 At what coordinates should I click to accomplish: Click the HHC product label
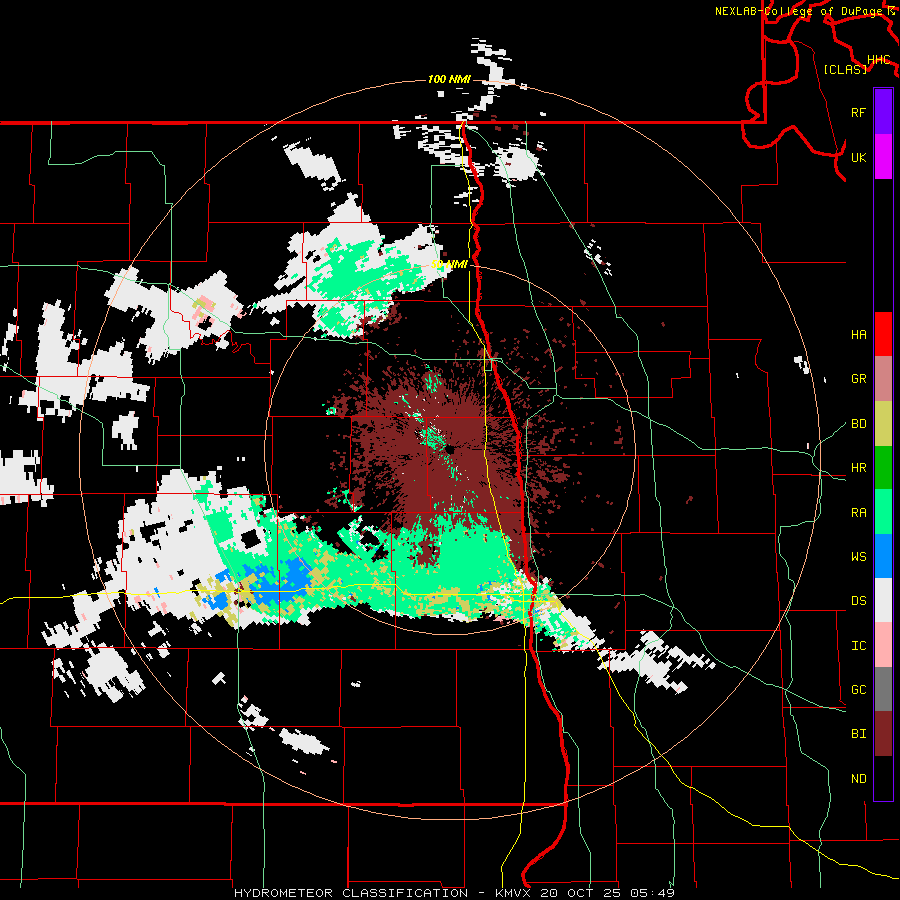click(878, 60)
